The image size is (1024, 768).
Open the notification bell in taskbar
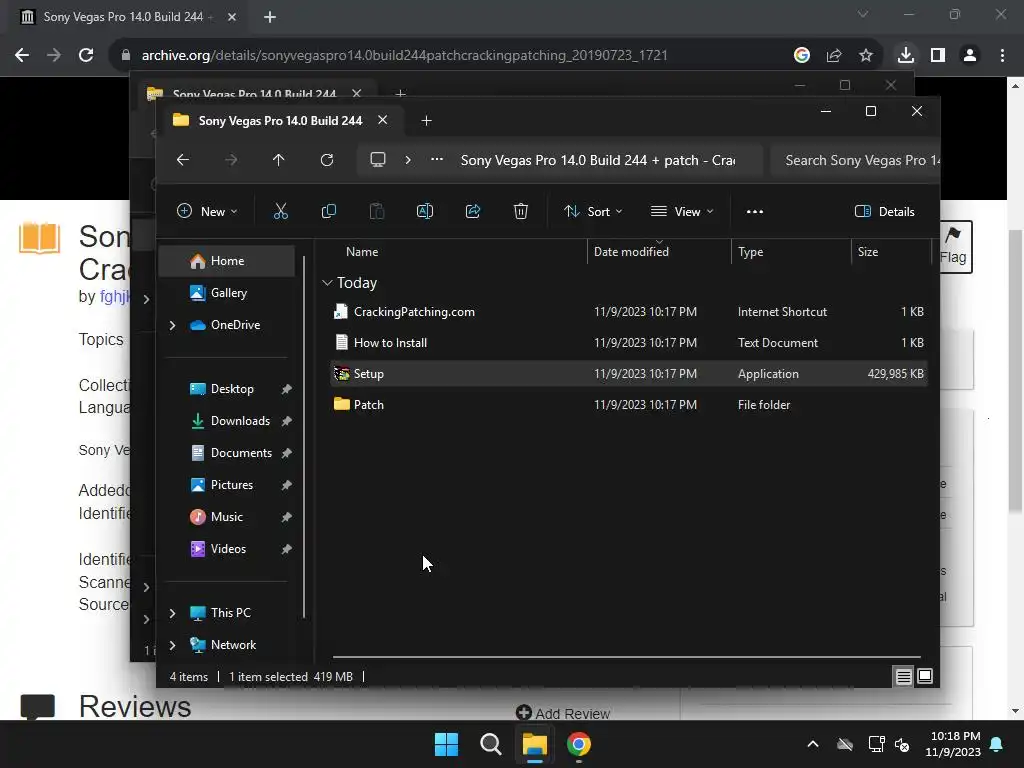point(997,744)
